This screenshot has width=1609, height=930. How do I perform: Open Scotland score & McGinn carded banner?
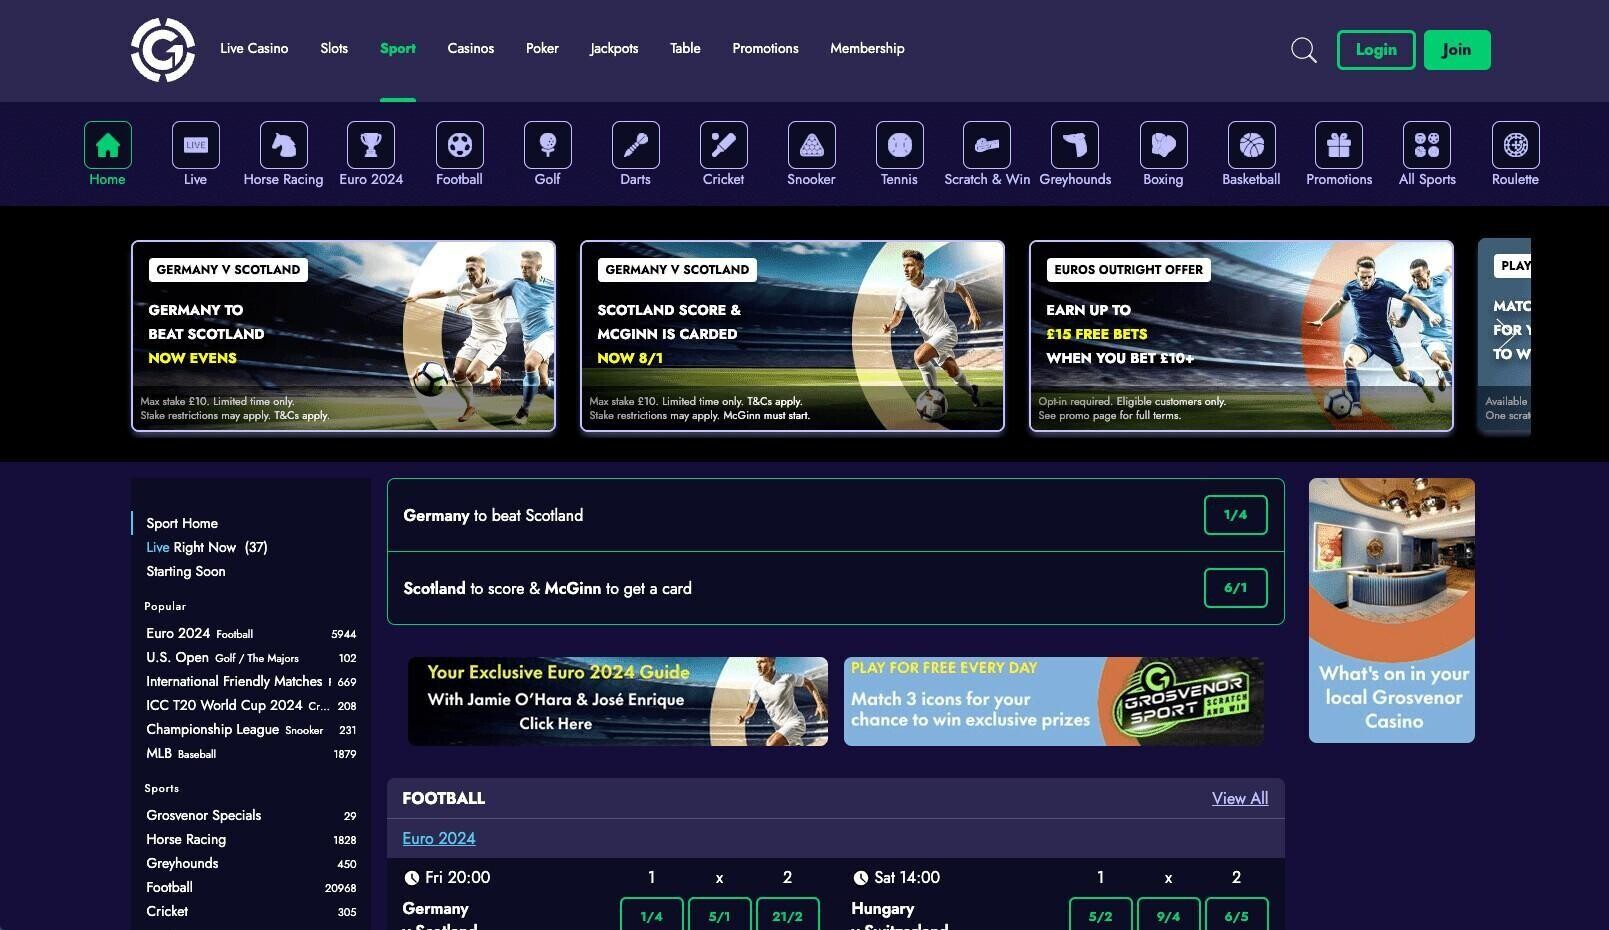pyautogui.click(x=792, y=336)
